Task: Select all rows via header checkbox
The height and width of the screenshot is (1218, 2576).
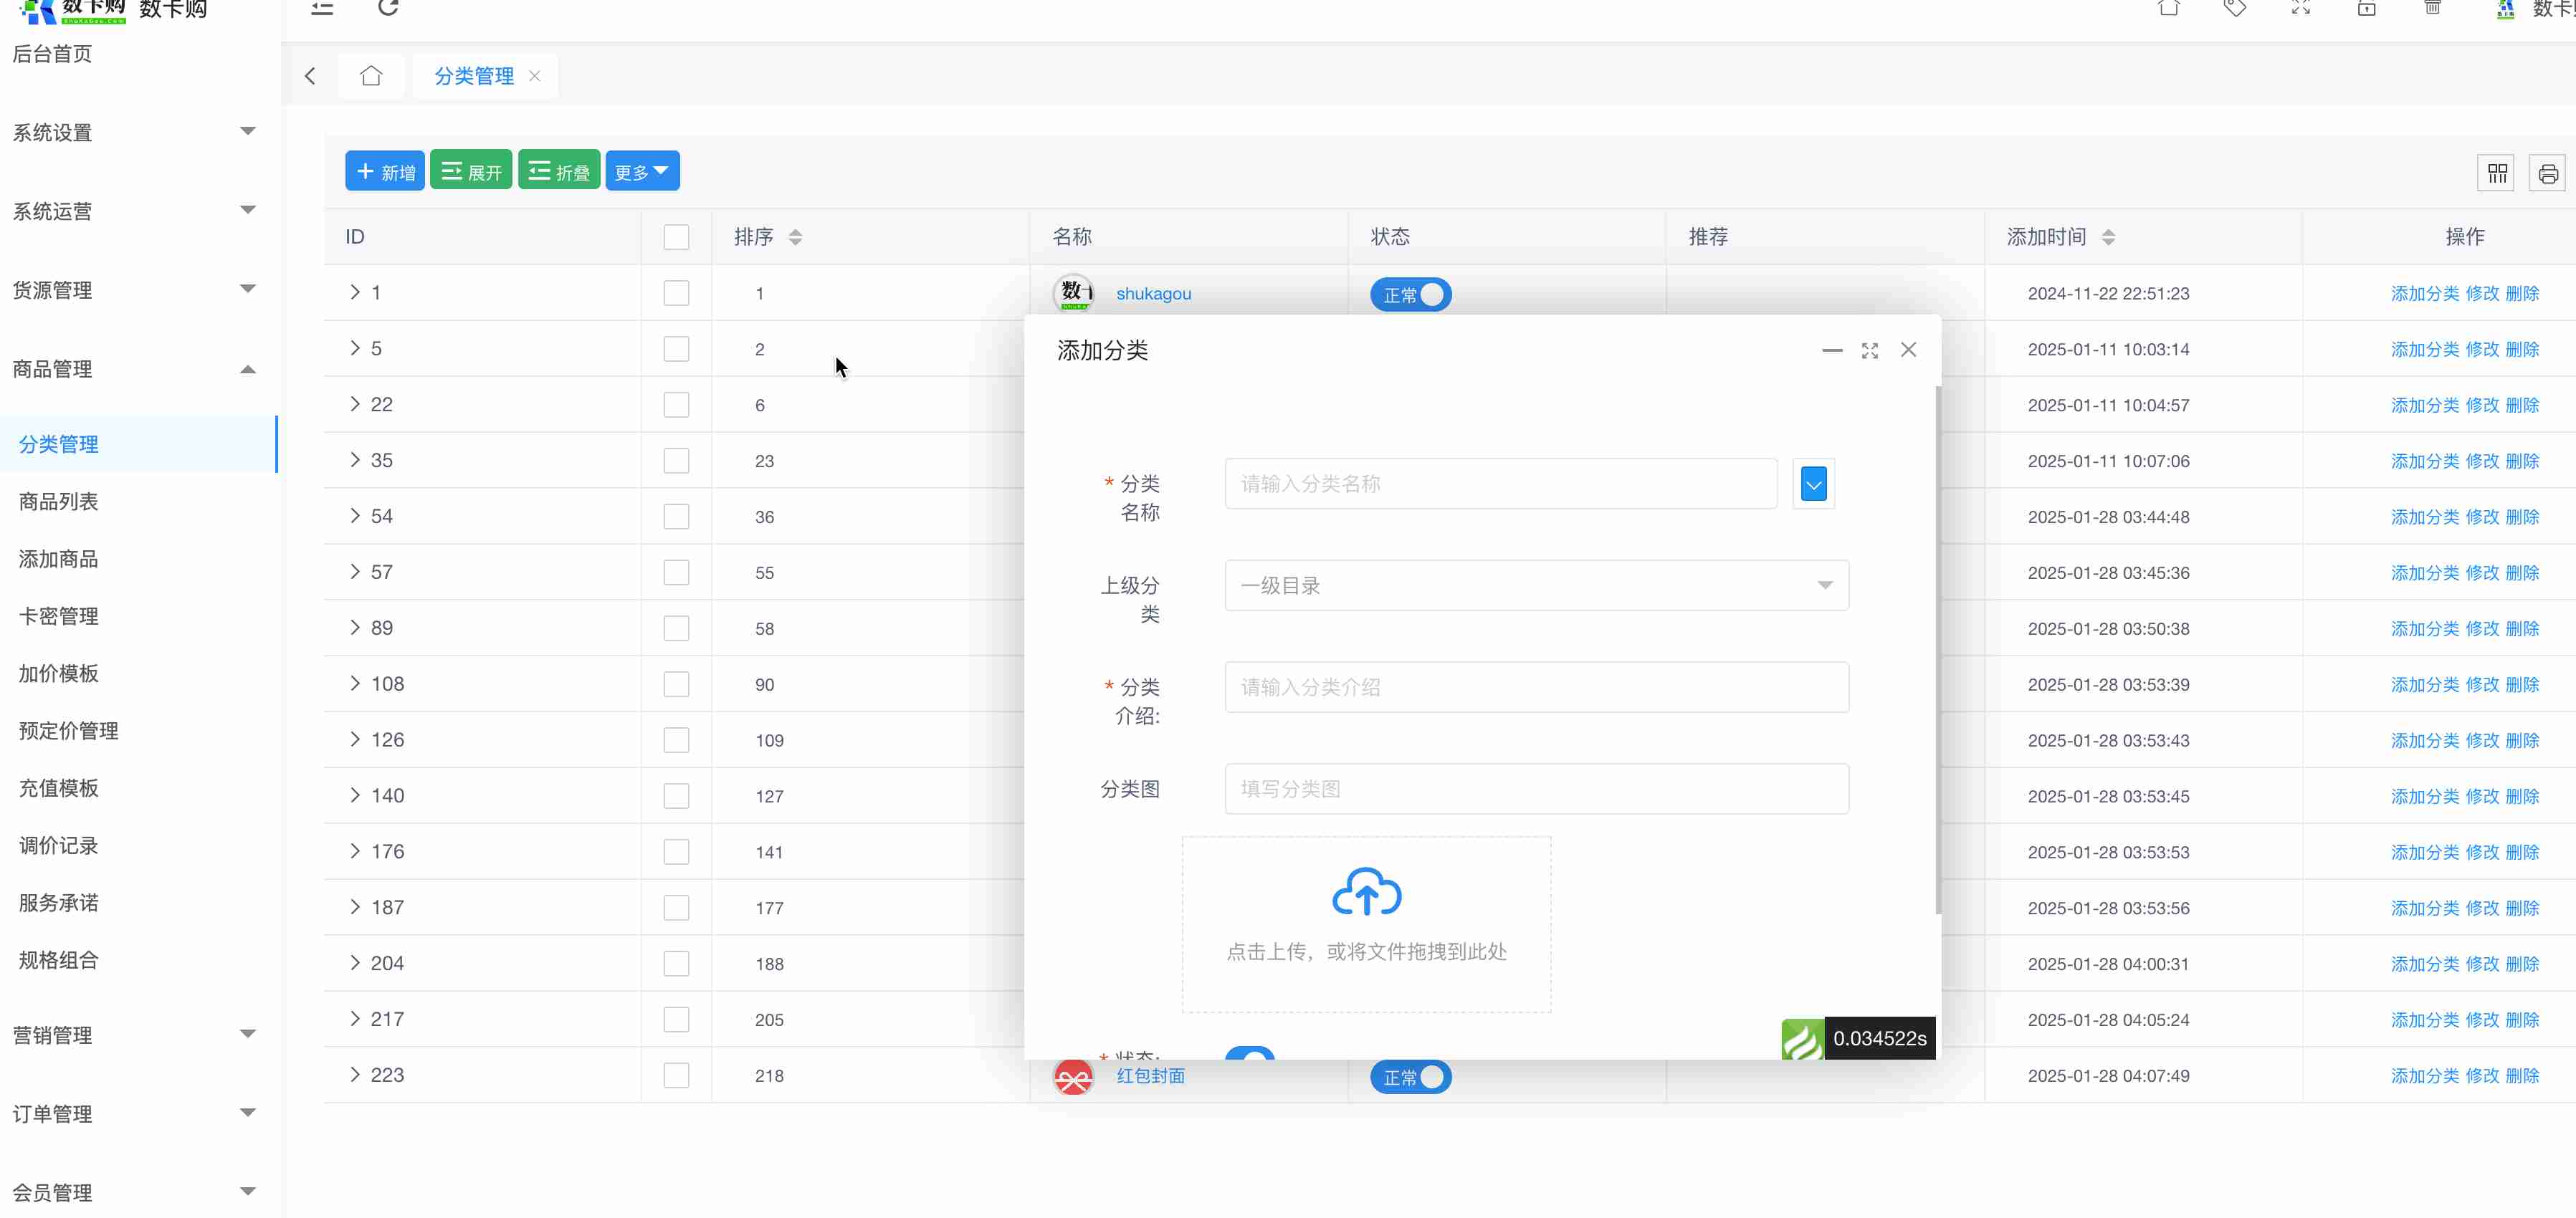Action: tap(676, 237)
